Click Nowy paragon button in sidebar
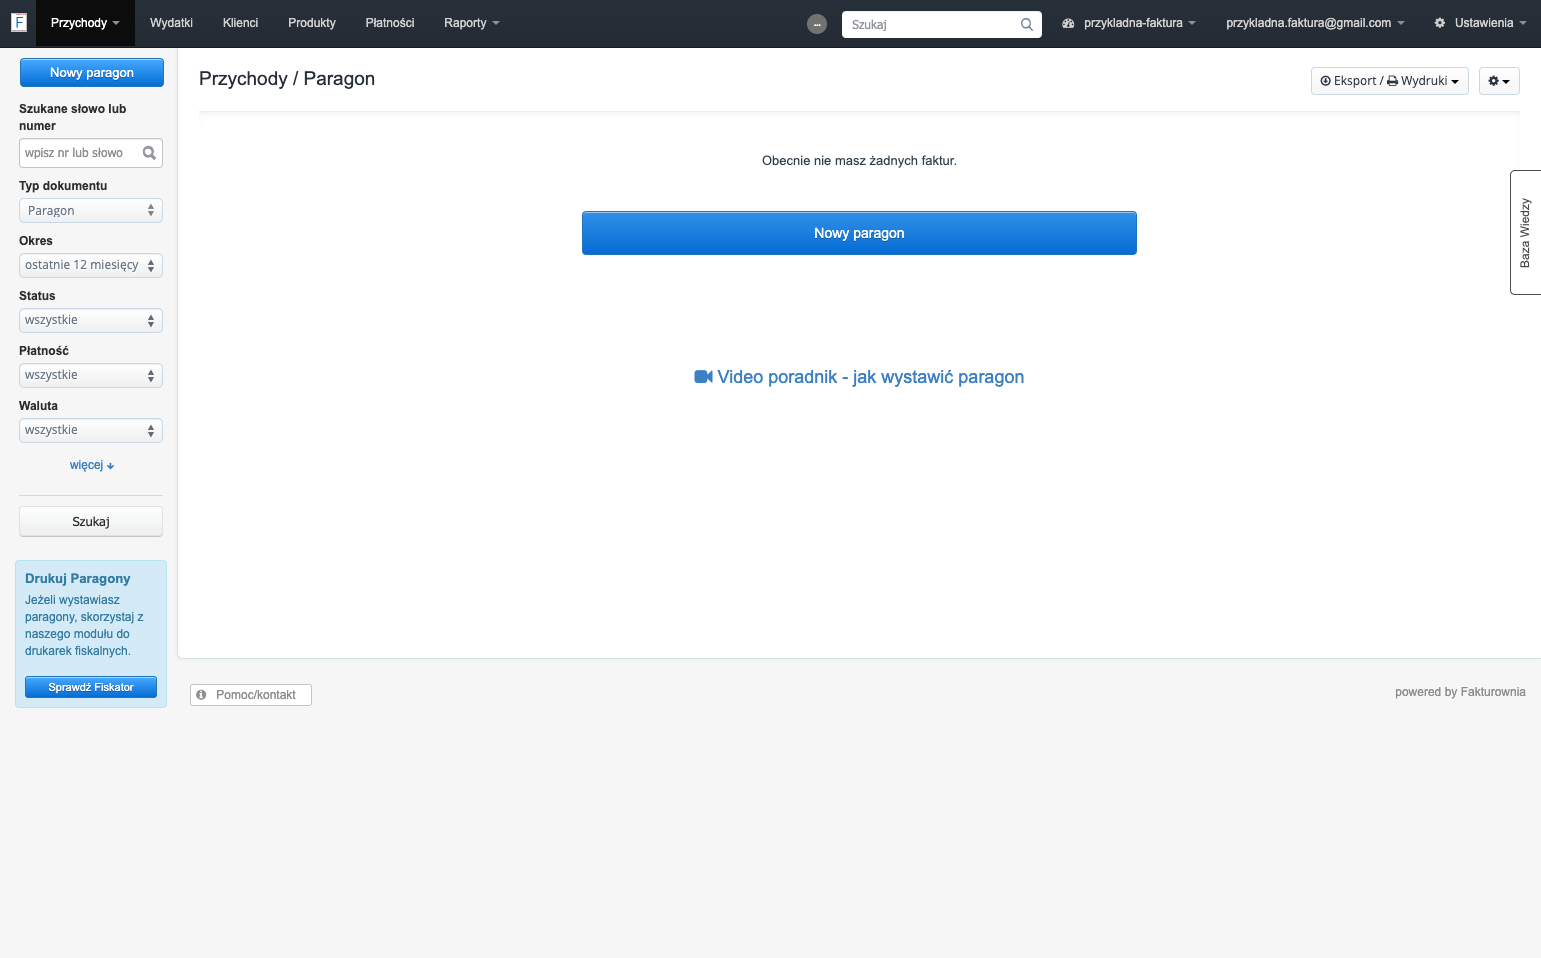 [92, 73]
